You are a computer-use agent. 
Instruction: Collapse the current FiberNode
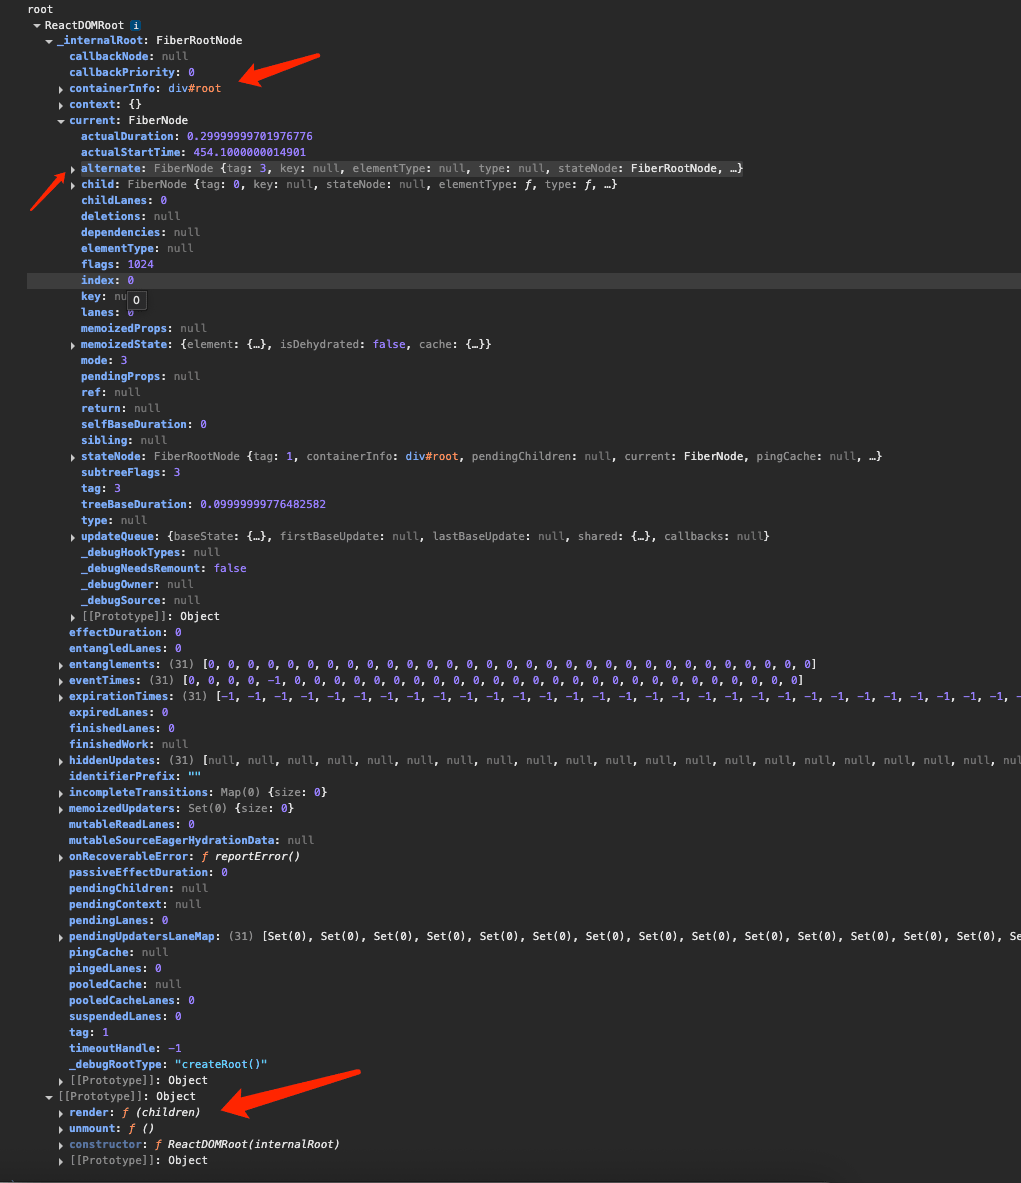coord(61,121)
